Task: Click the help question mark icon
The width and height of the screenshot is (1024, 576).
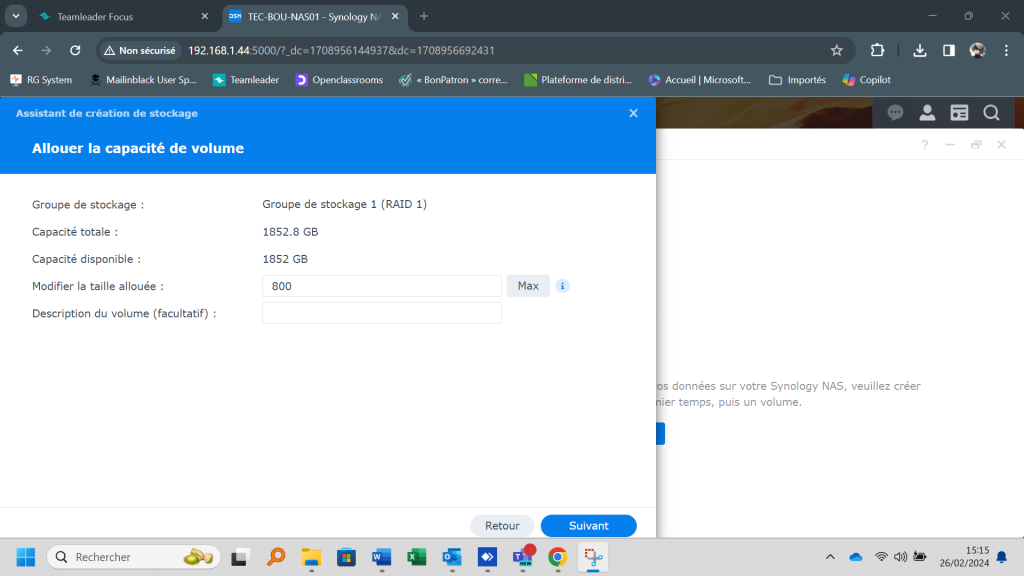Action: point(925,145)
